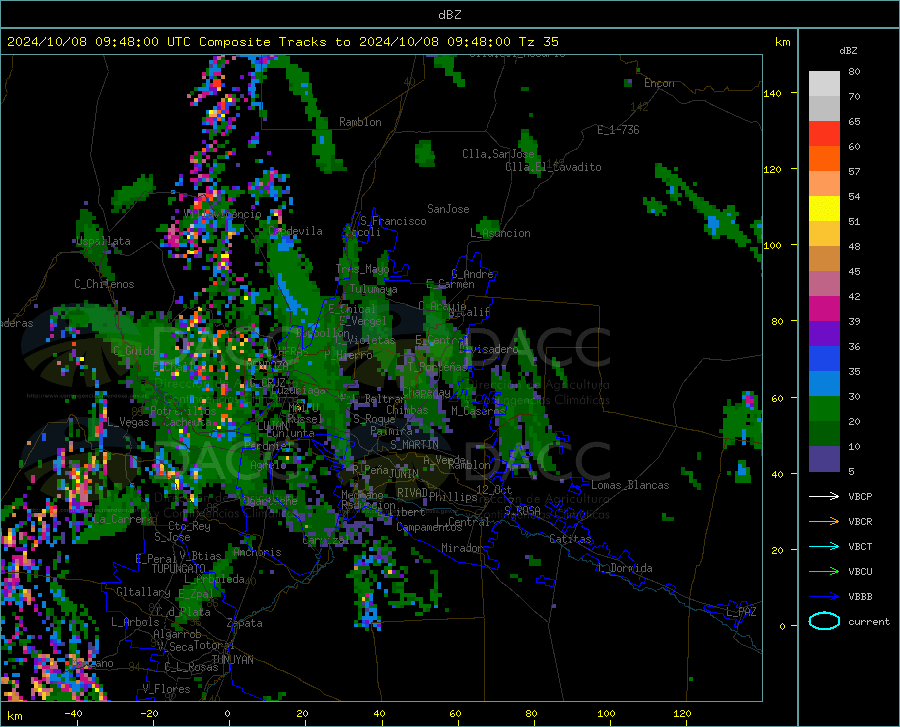Click the L_Vegas place label
Viewport: 900px width, 727px height.
128,422
